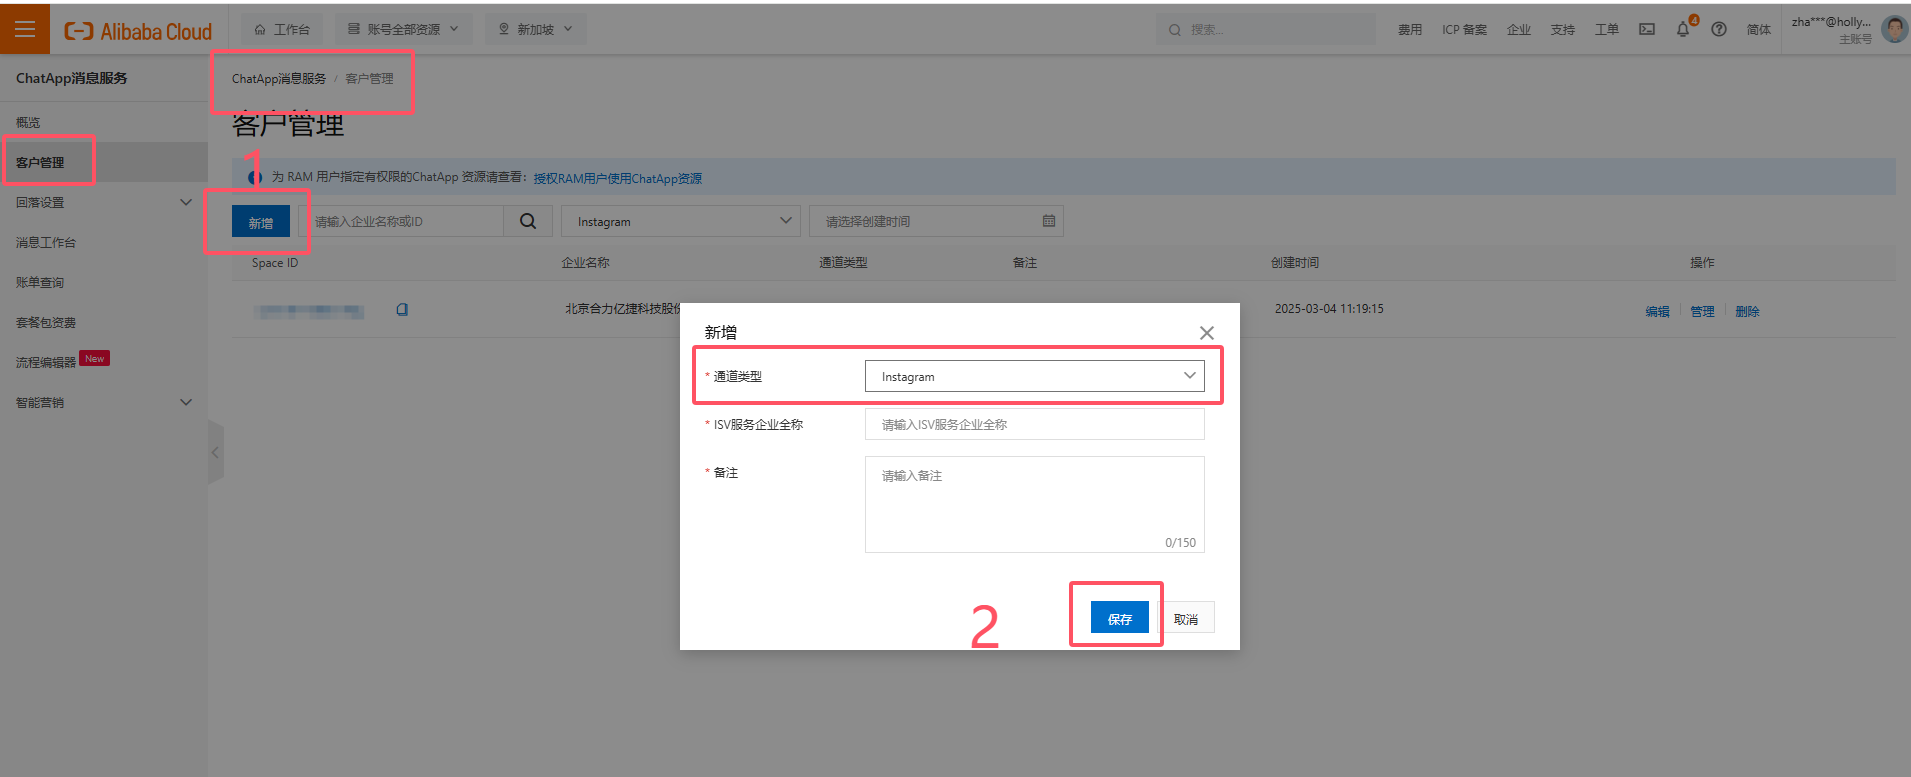Open 消息工作台 in the sidebar
Image resolution: width=1911 pixels, height=777 pixels.
(x=104, y=242)
